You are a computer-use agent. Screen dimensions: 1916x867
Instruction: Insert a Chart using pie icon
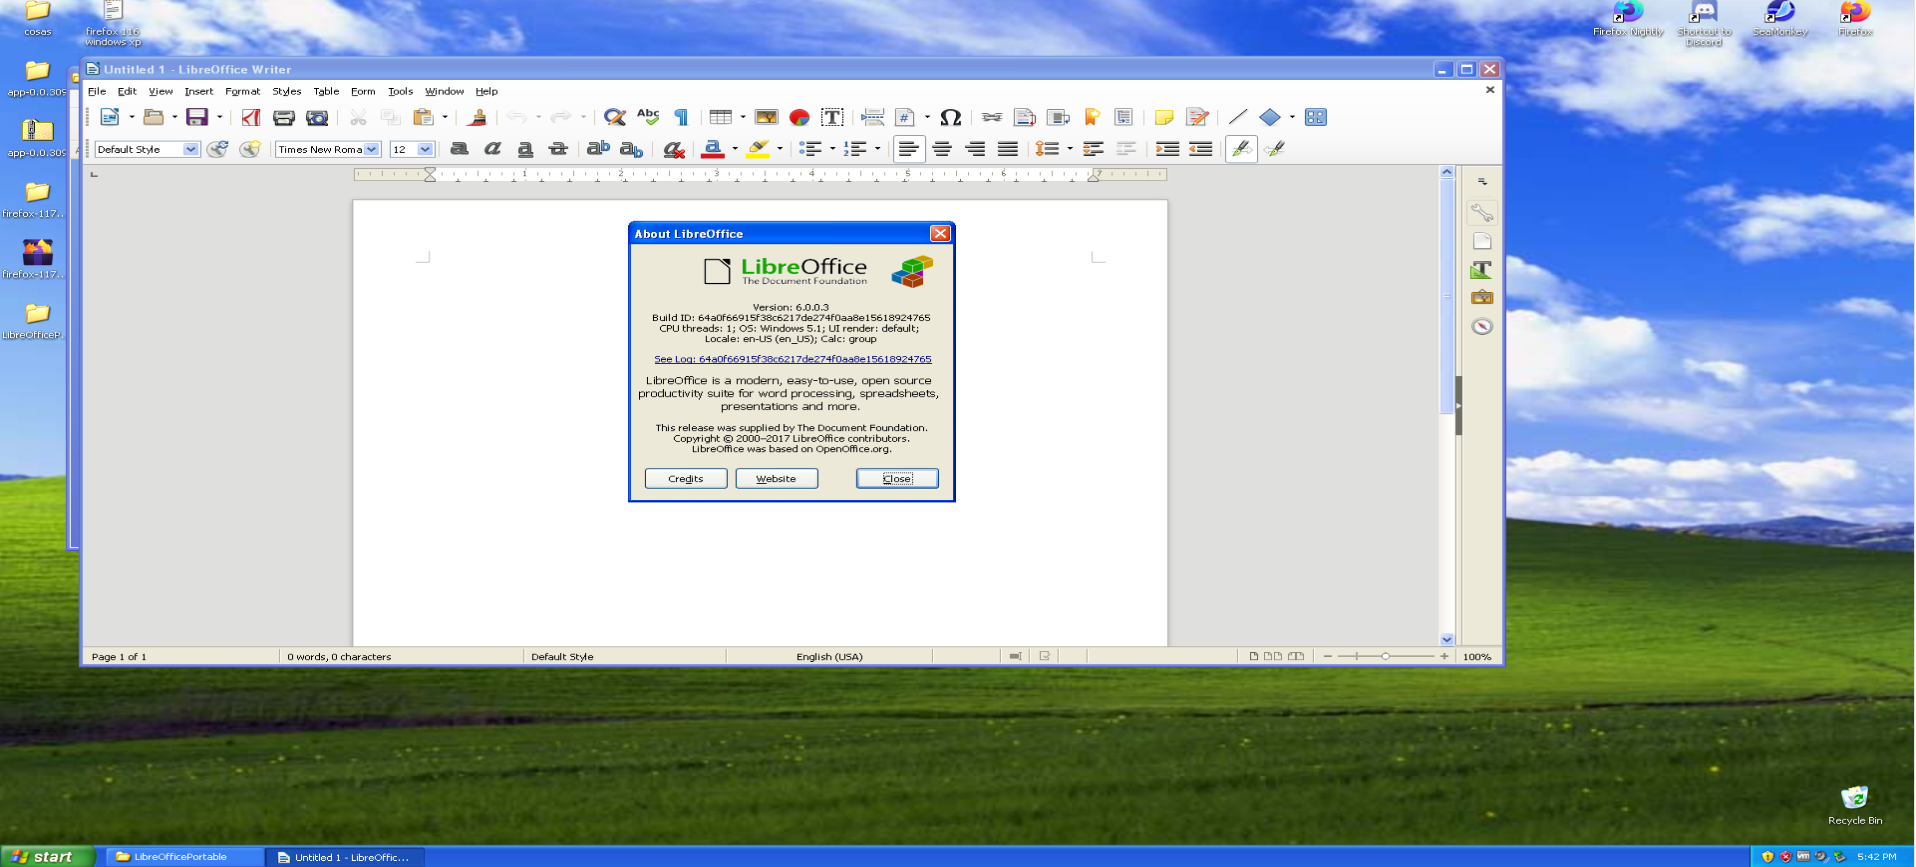point(799,117)
